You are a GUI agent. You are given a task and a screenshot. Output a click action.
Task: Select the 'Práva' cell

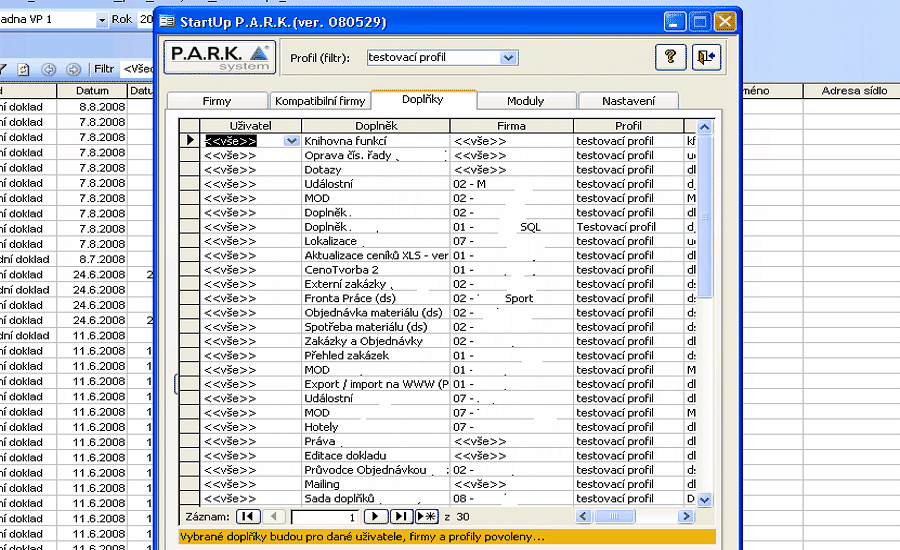pyautogui.click(x=376, y=441)
